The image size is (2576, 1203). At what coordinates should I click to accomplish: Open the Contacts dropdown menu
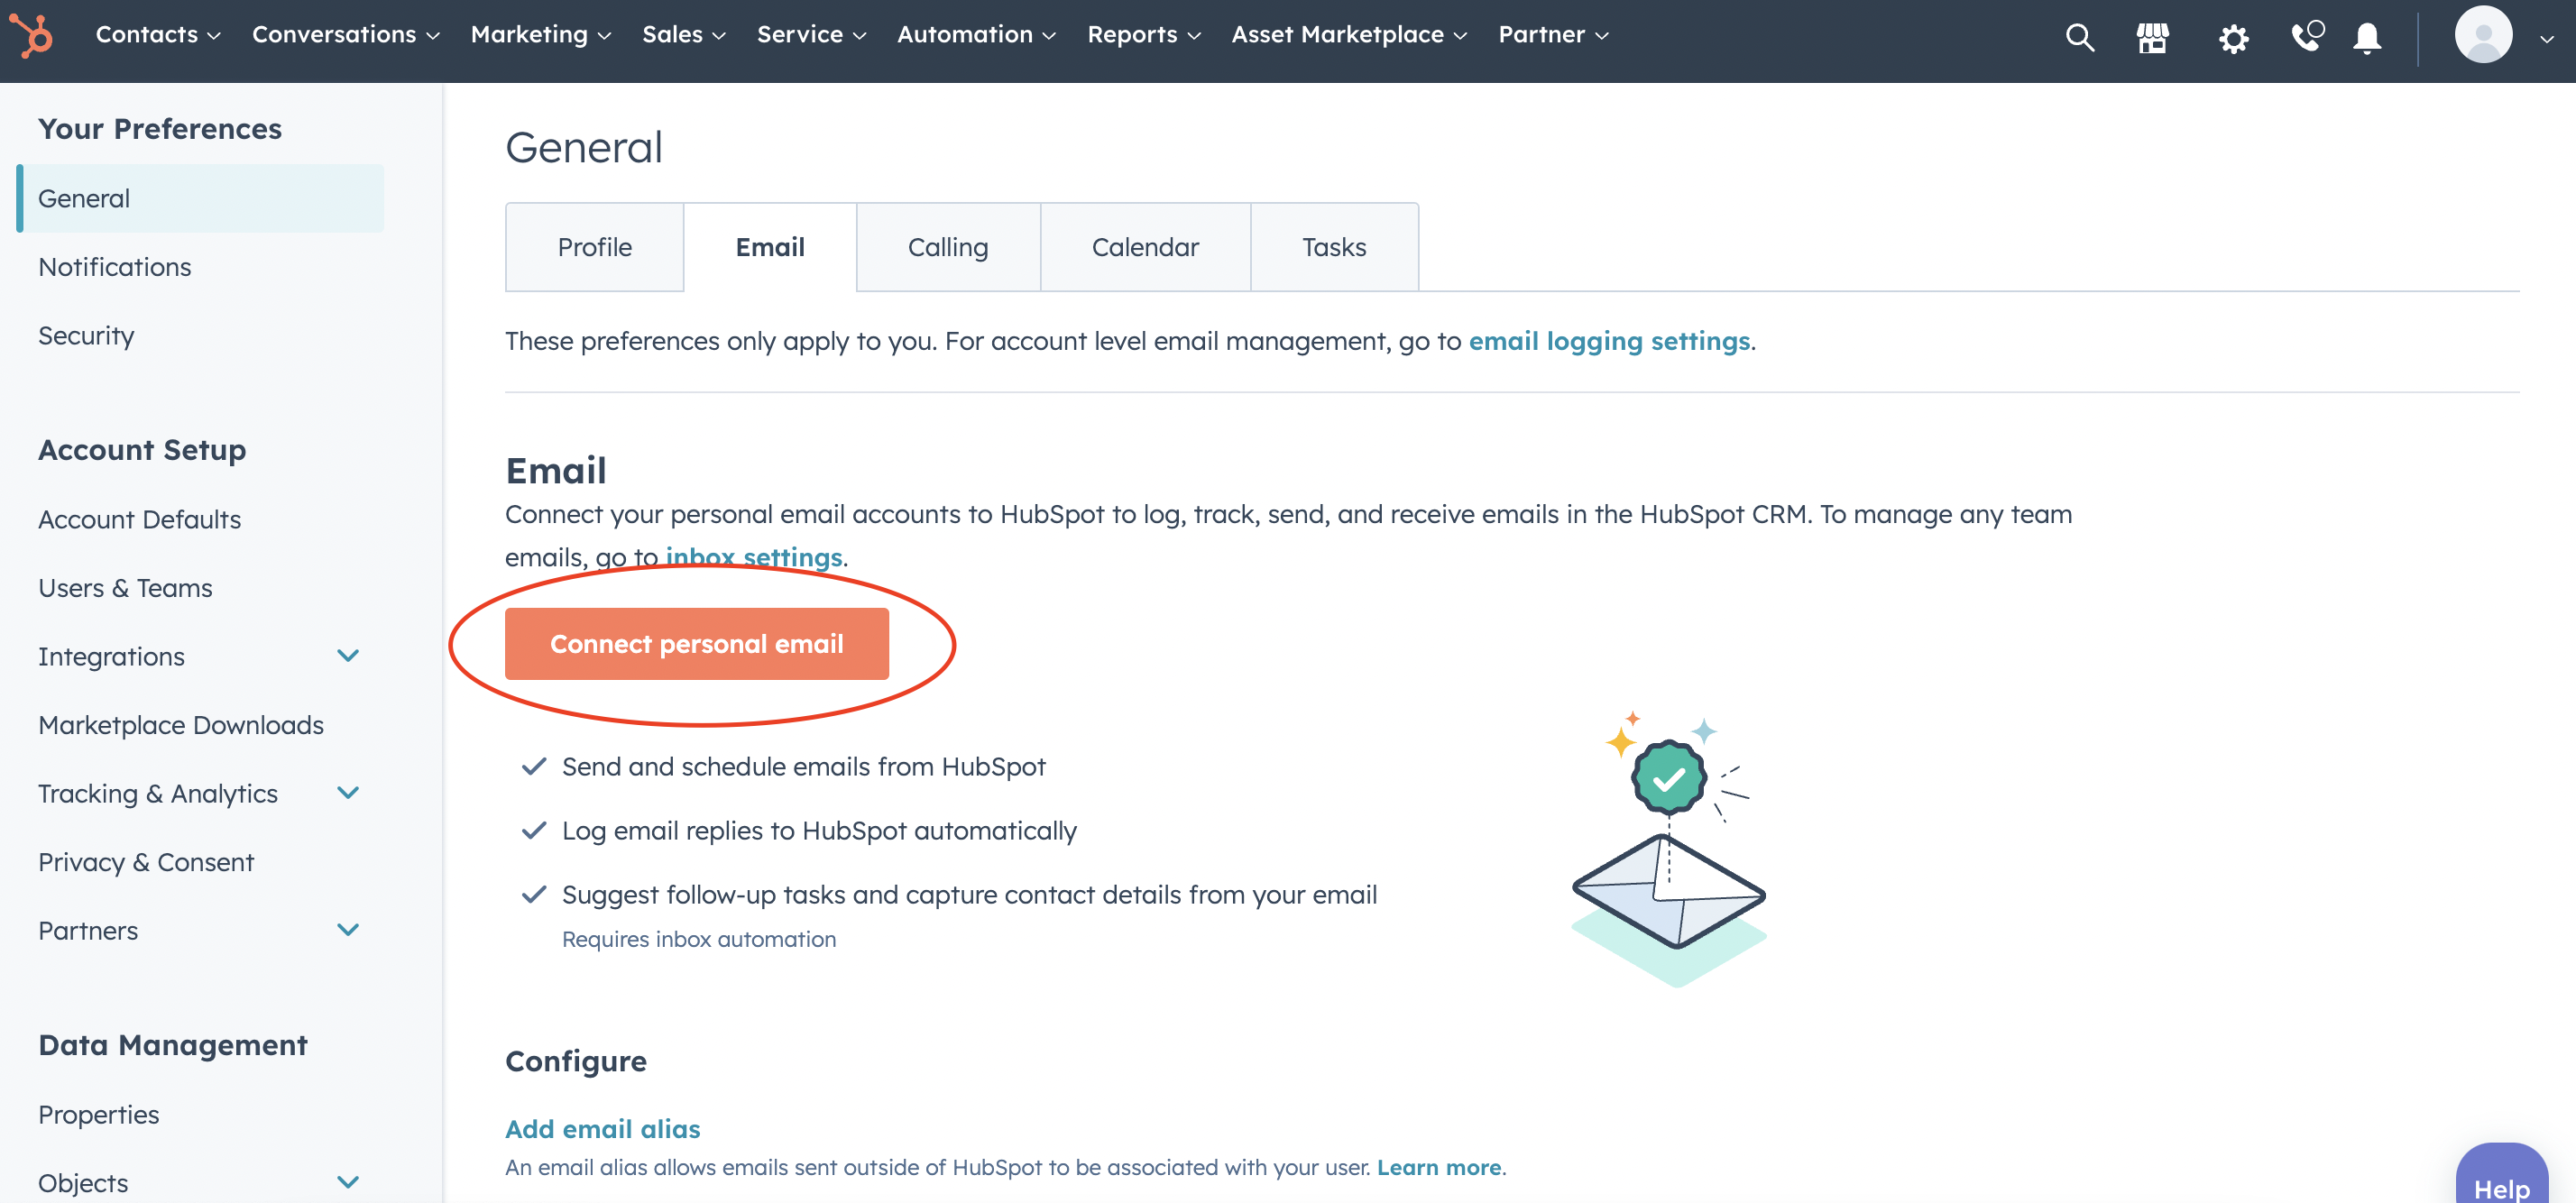[x=158, y=35]
